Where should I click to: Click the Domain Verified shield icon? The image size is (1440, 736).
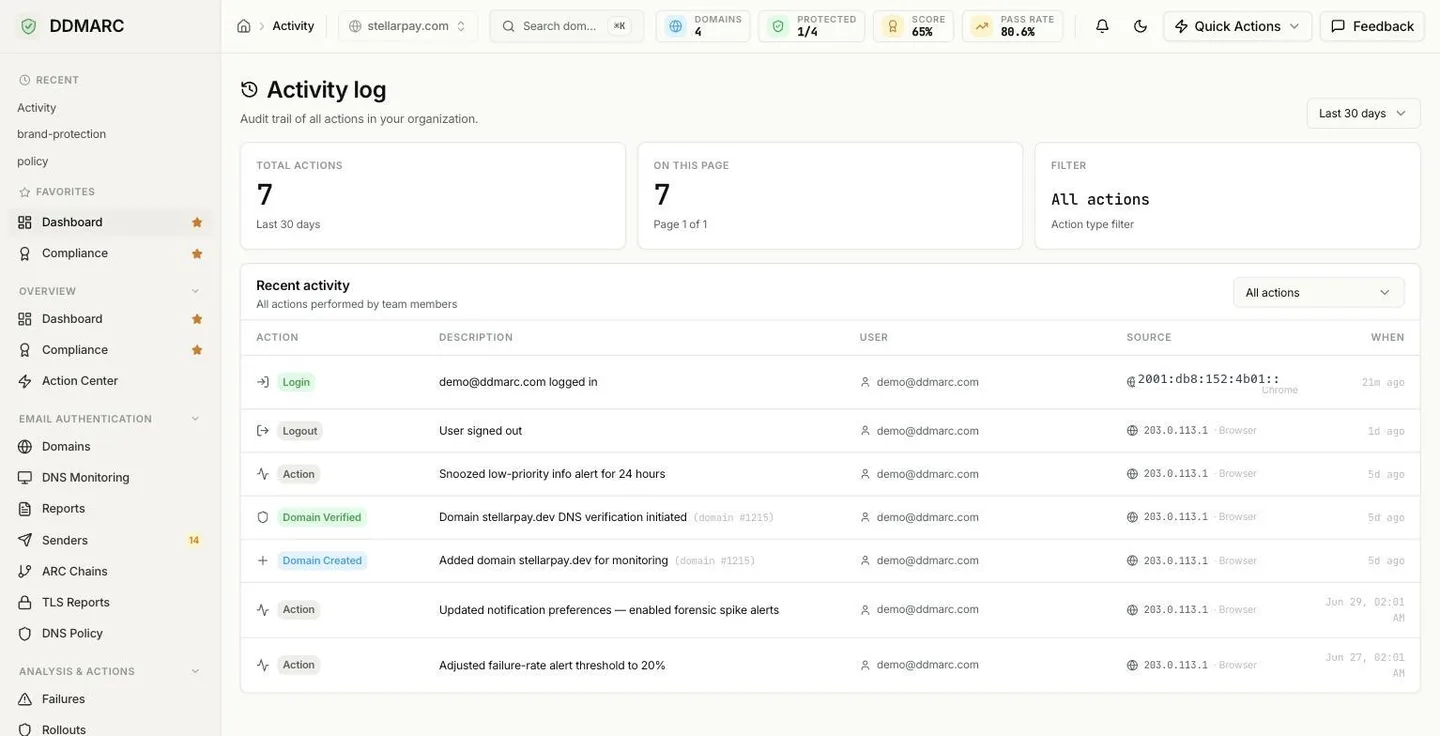tap(263, 517)
